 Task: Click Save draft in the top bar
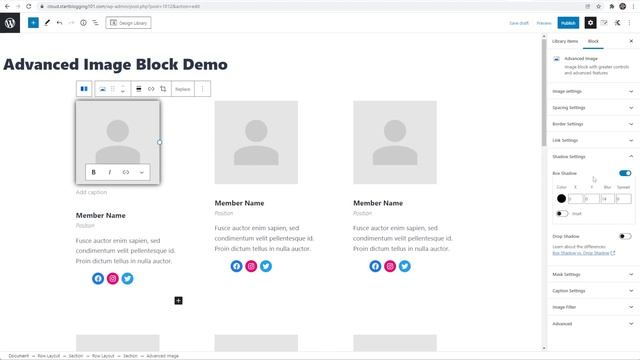tap(519, 23)
